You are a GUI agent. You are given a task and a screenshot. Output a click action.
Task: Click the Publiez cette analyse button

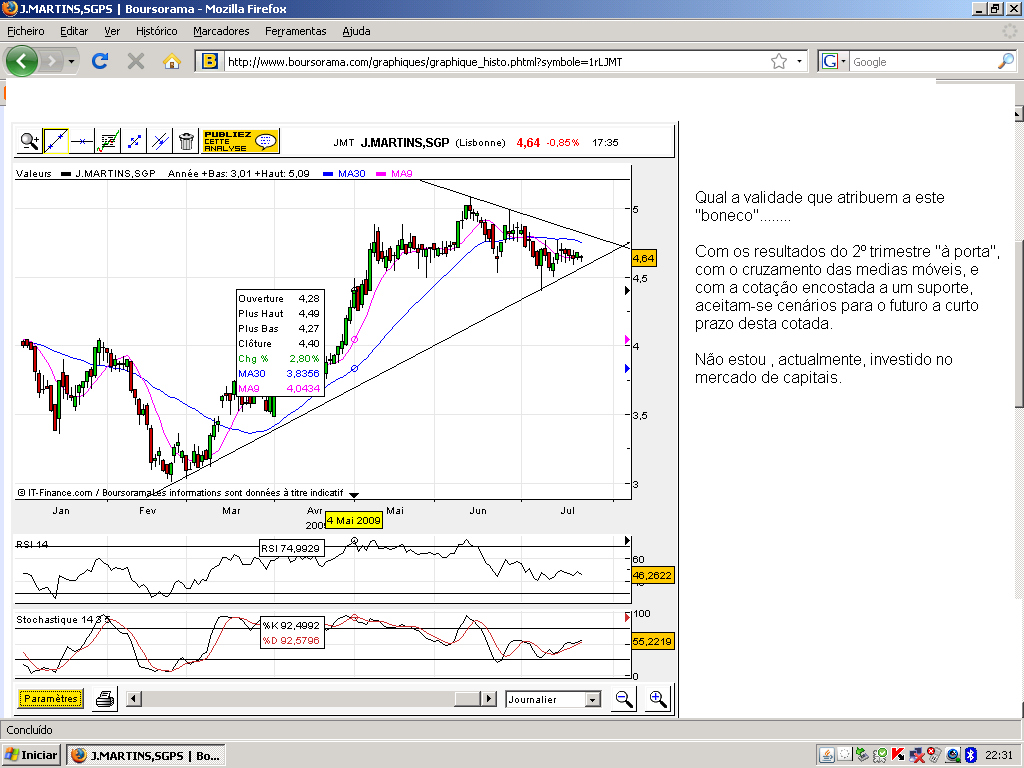click(x=240, y=141)
